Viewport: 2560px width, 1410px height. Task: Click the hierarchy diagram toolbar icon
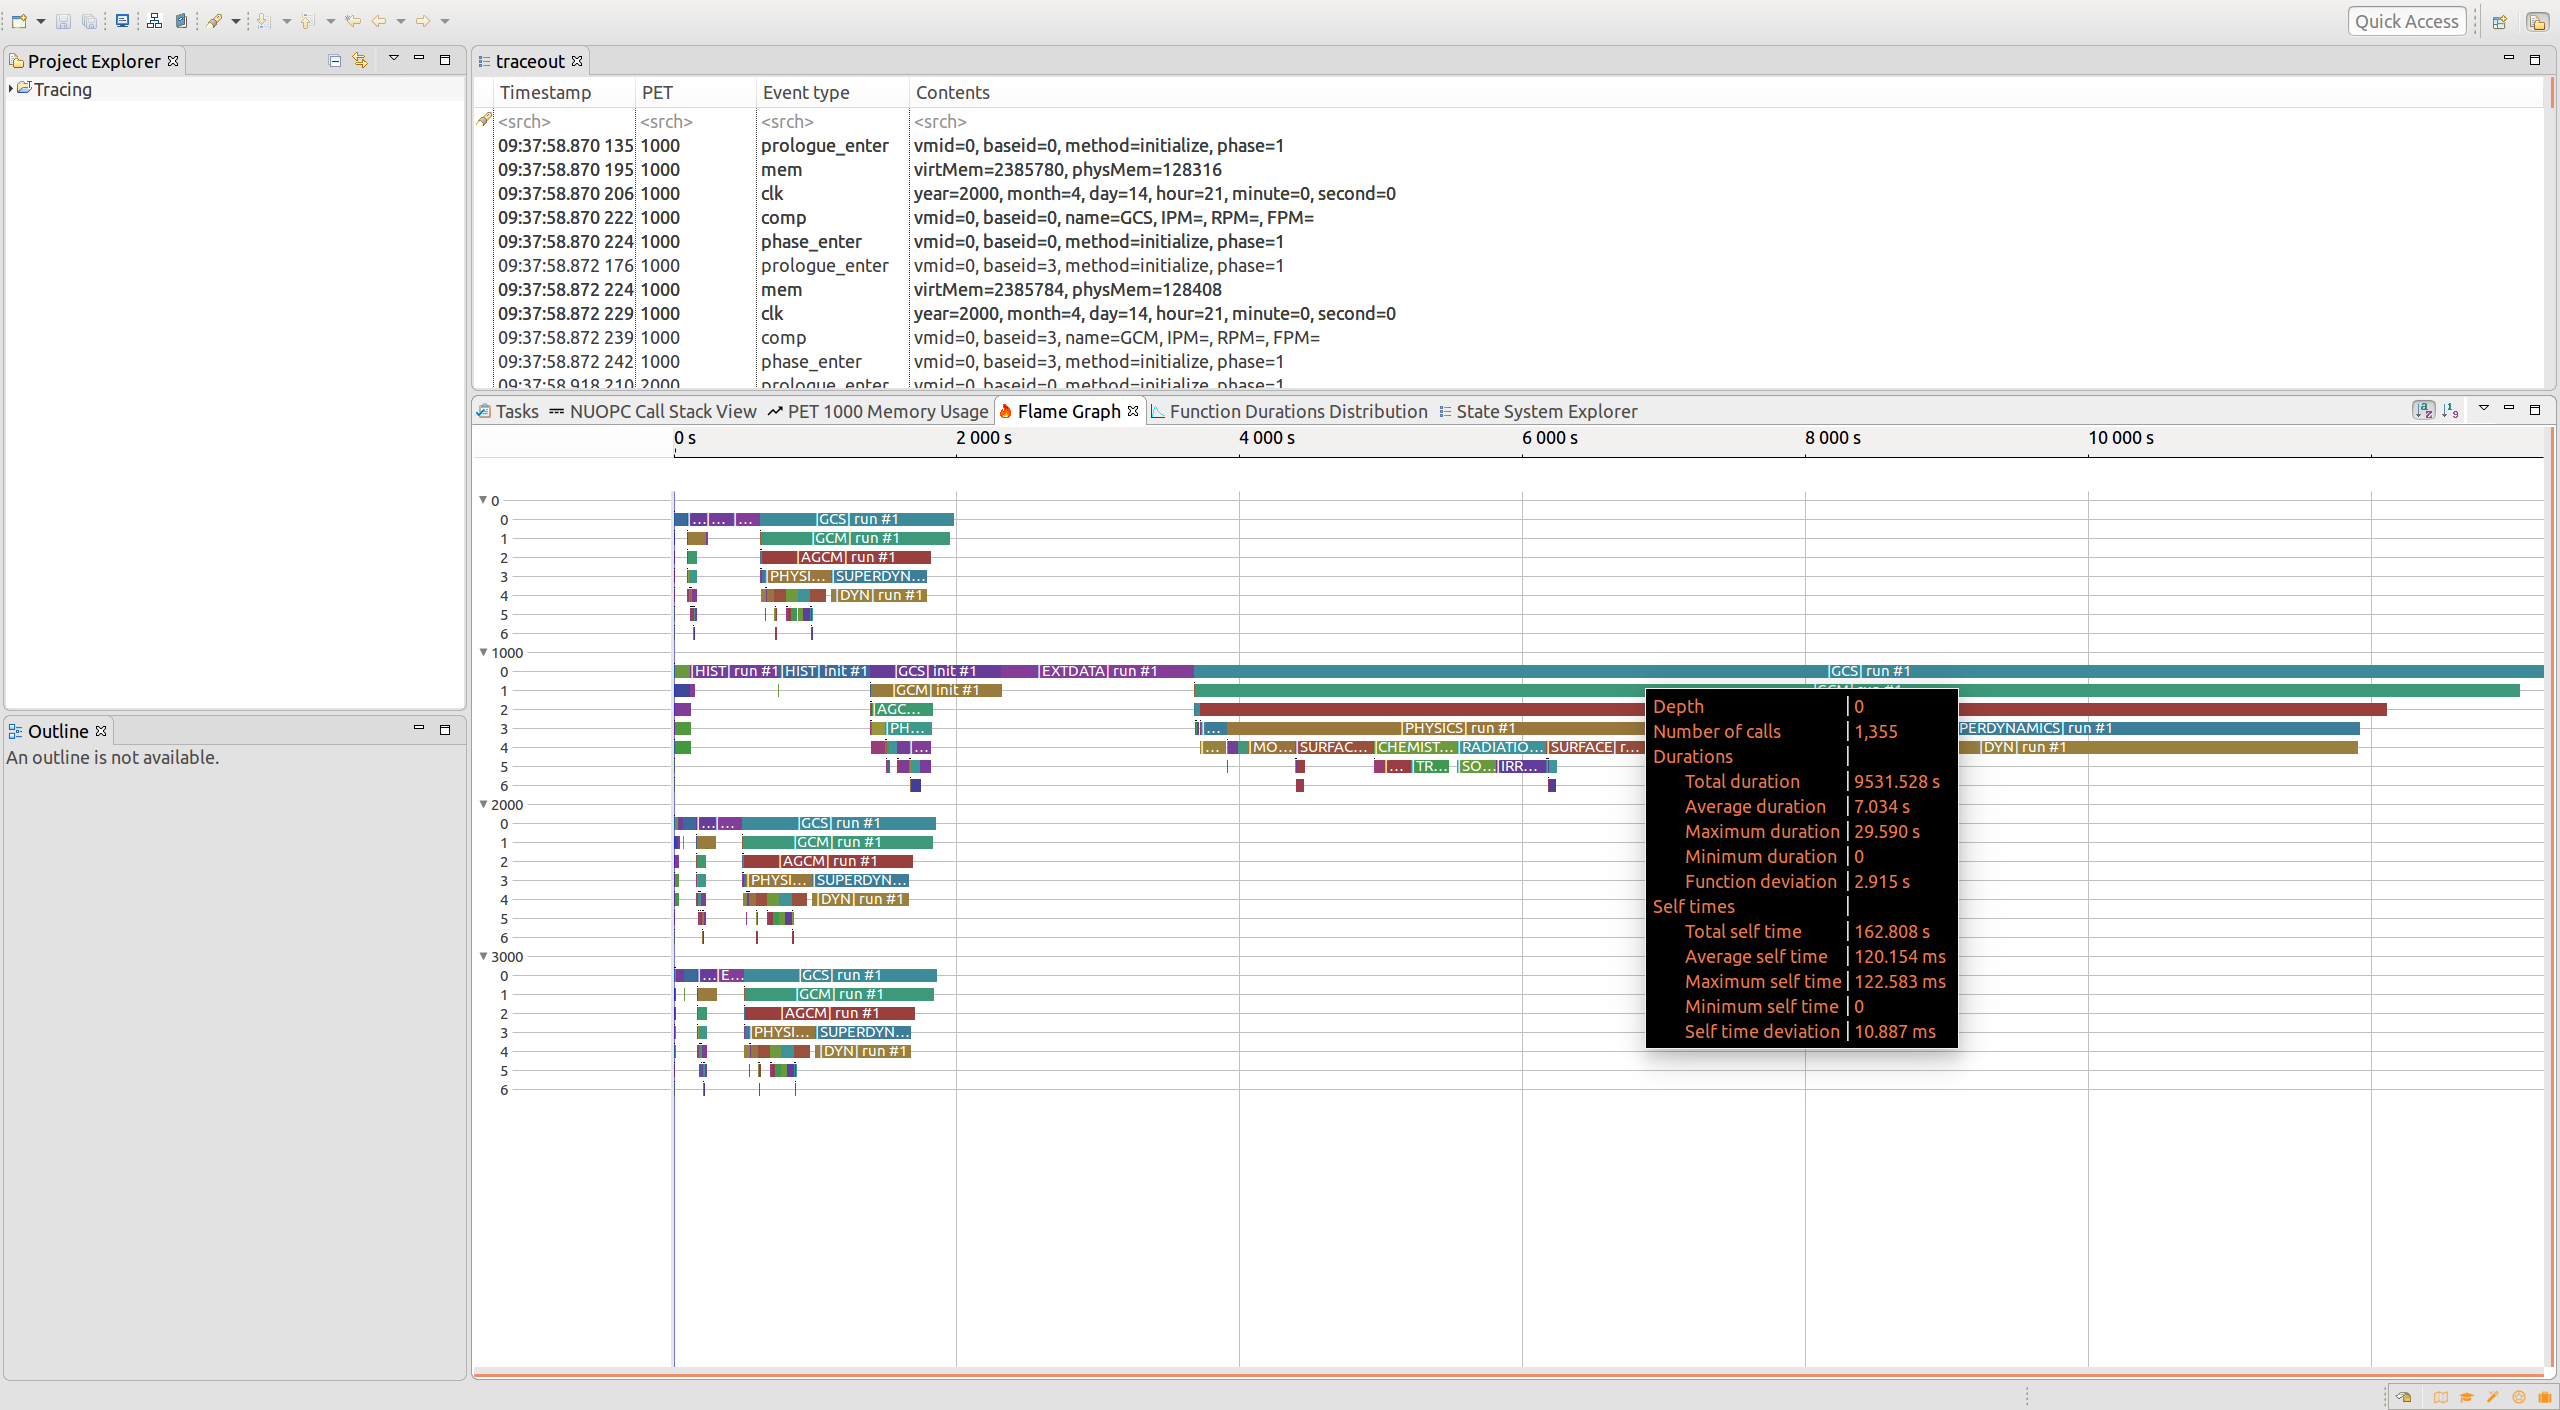pos(154,21)
